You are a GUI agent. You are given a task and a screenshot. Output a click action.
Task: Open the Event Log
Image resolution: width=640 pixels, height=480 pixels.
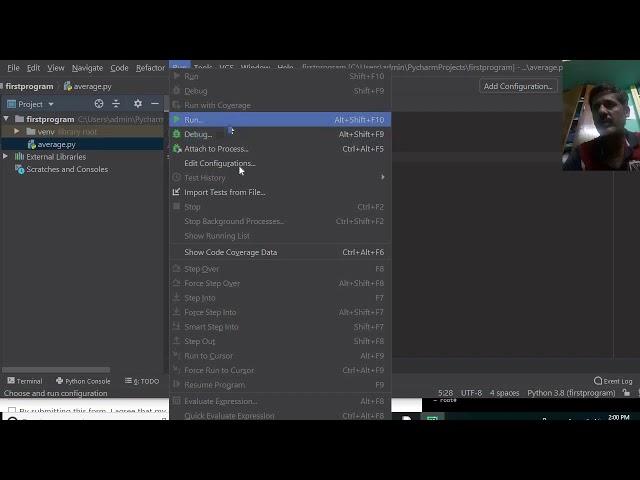[613, 381]
